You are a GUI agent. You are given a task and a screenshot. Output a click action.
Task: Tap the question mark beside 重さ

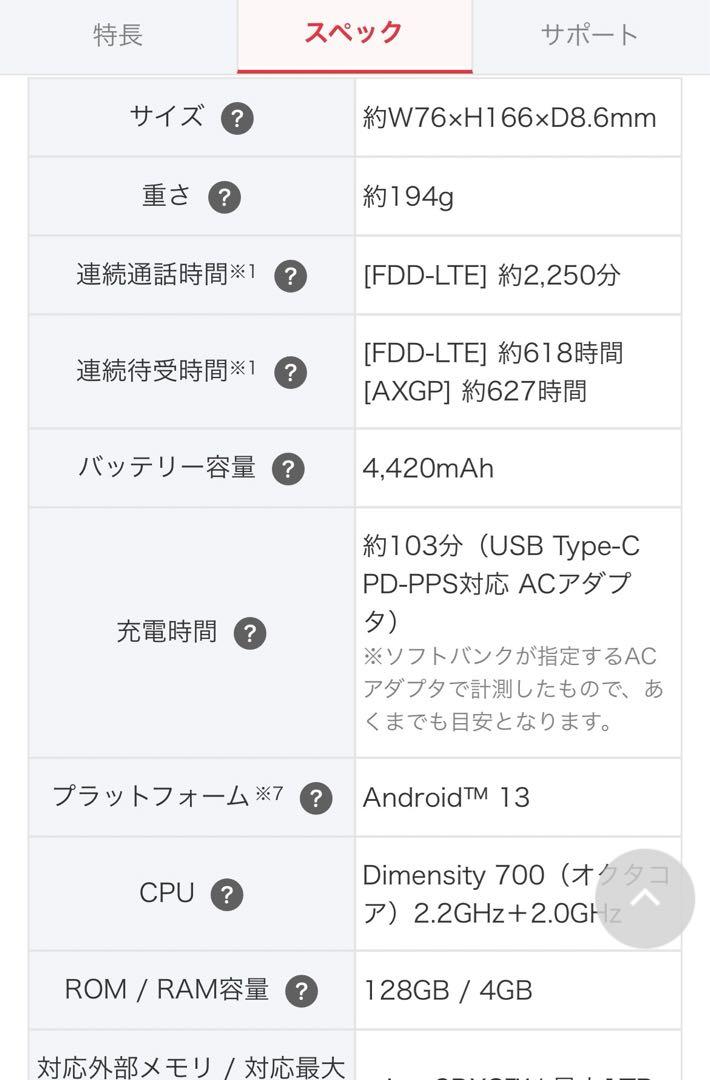[x=225, y=197]
